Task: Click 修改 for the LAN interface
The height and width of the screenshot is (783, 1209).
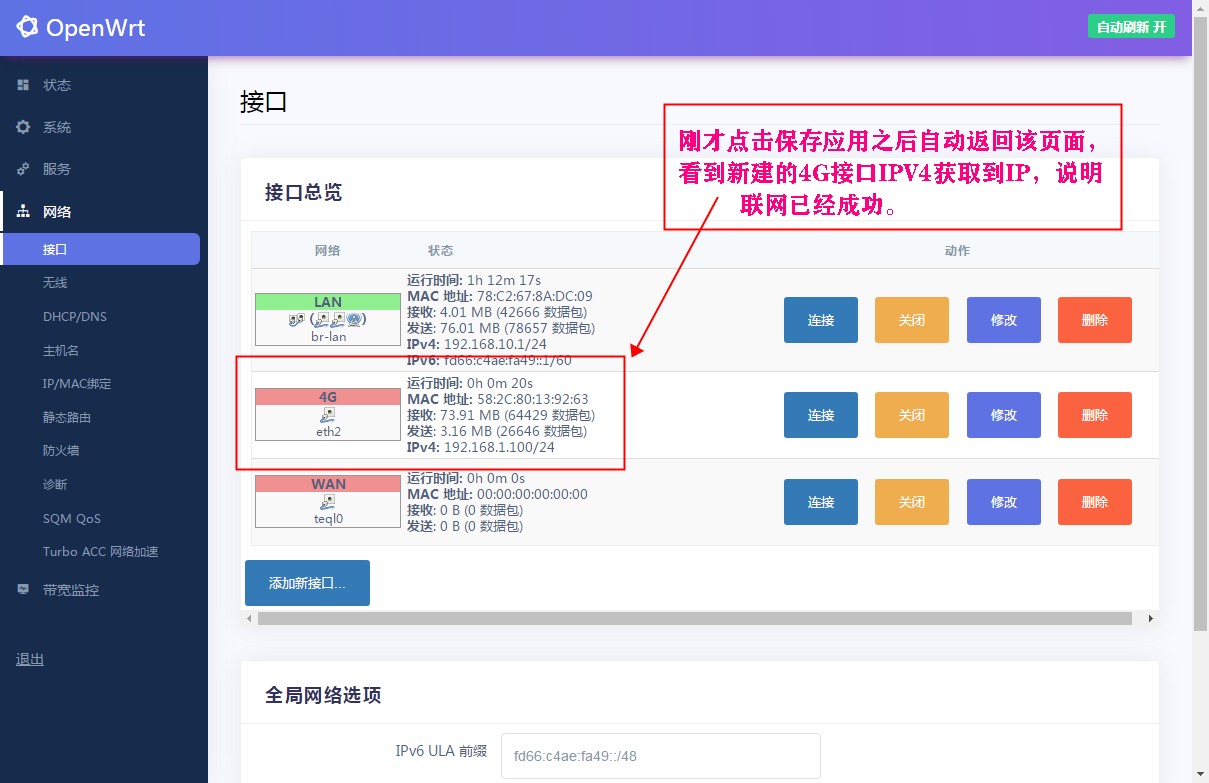Action: coord(1004,320)
